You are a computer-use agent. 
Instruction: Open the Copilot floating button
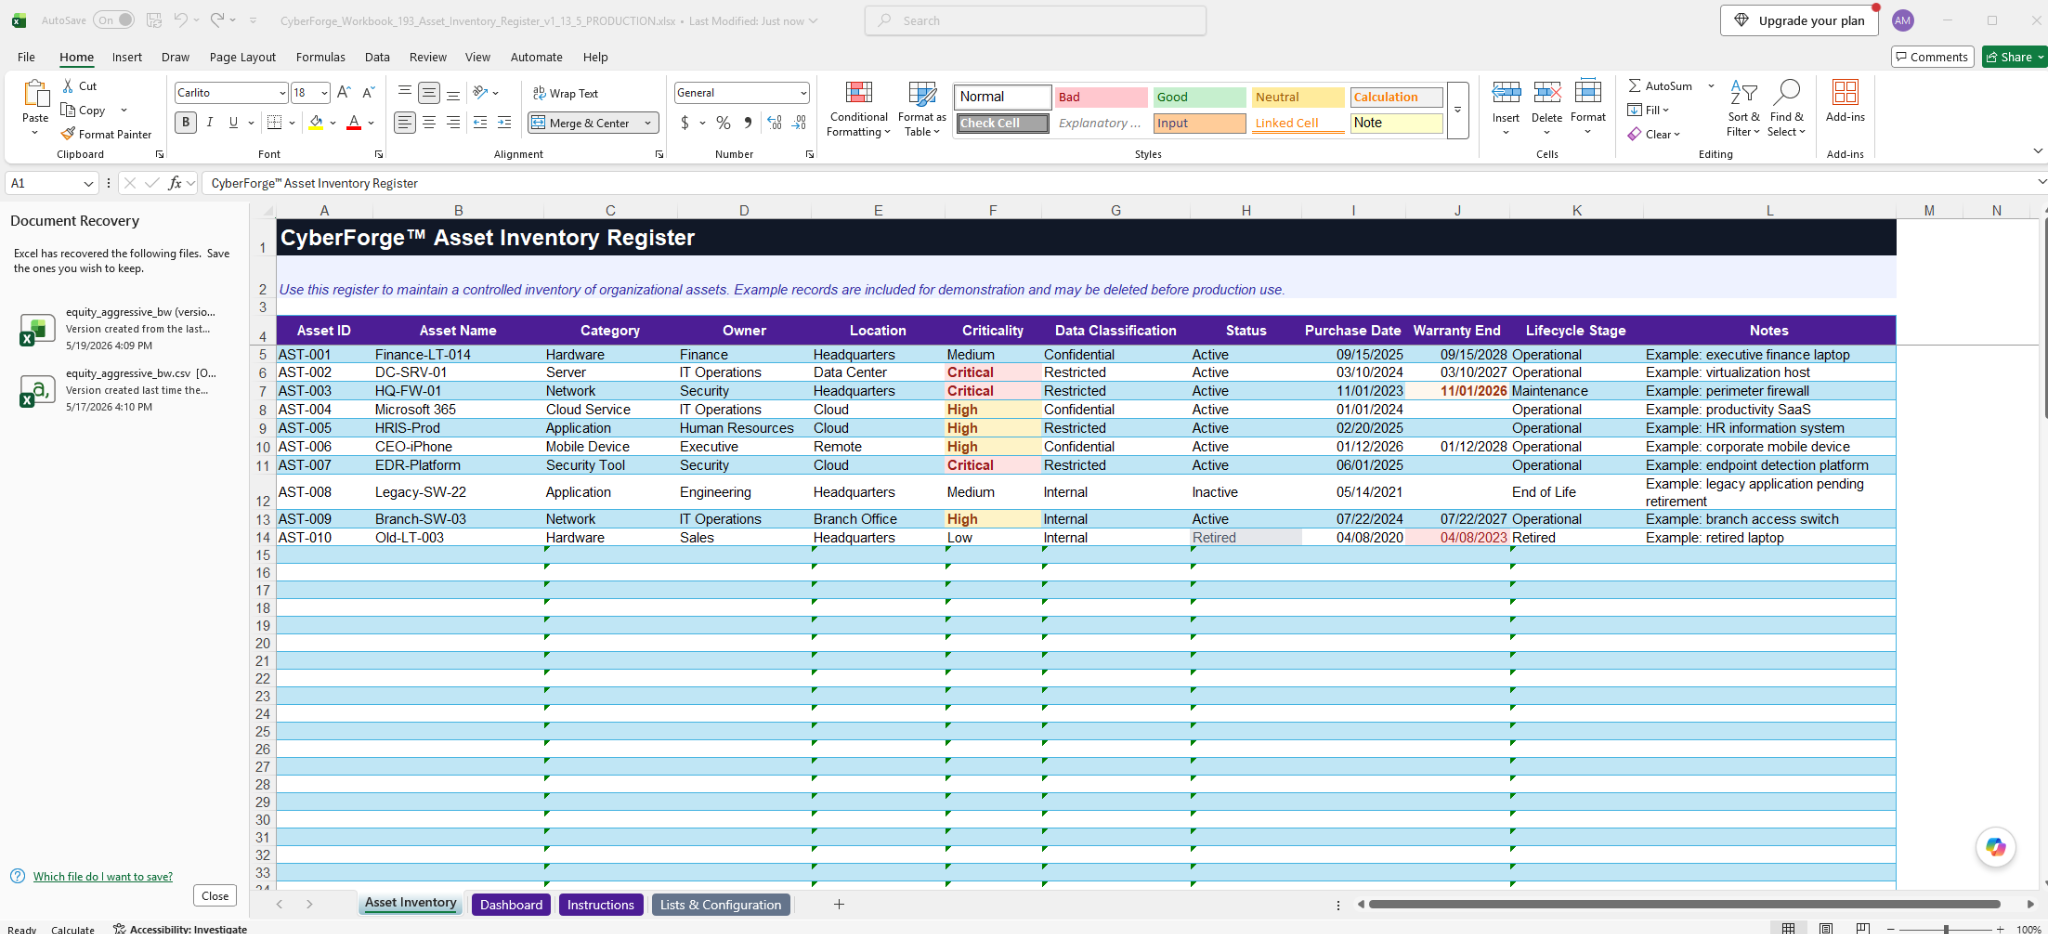point(1995,847)
